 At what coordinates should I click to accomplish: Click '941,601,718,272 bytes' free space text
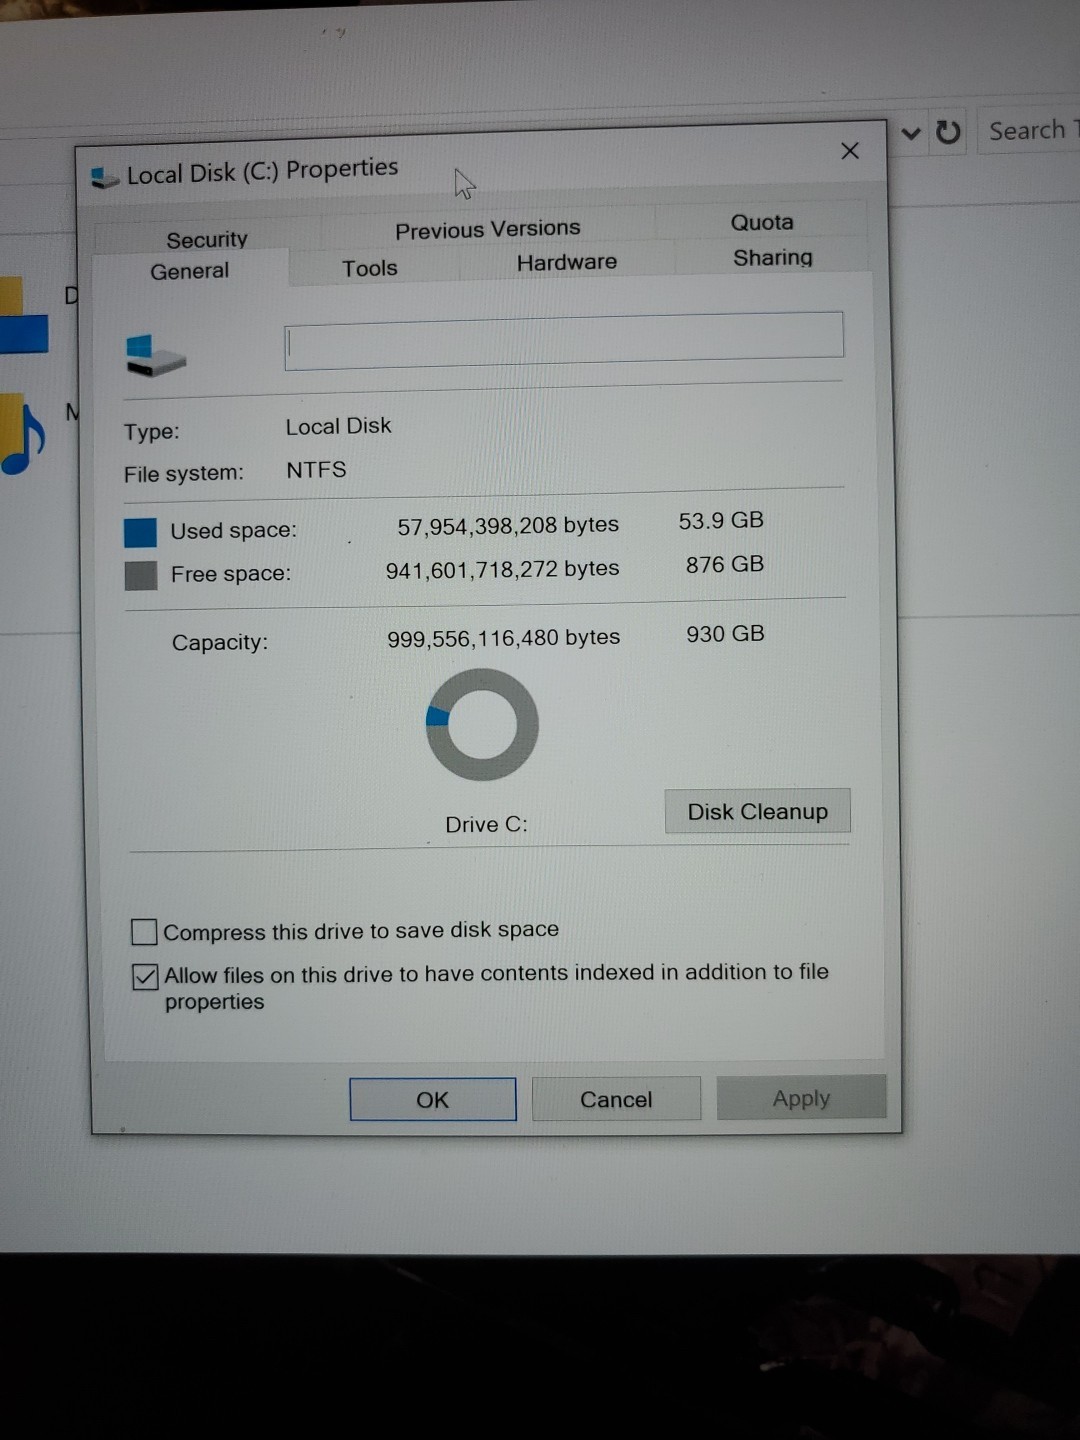point(503,570)
